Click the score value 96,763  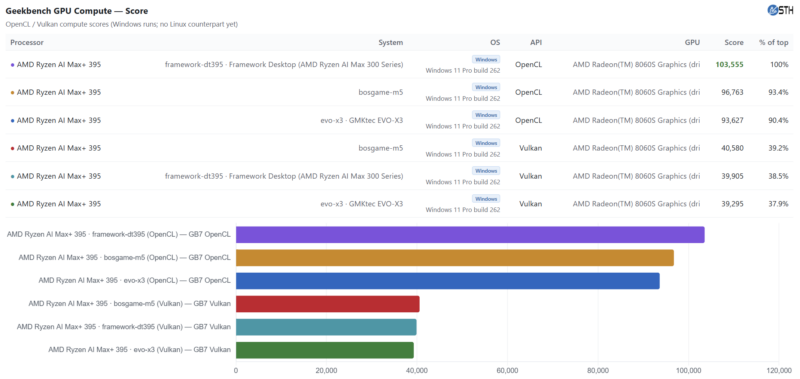(732, 93)
